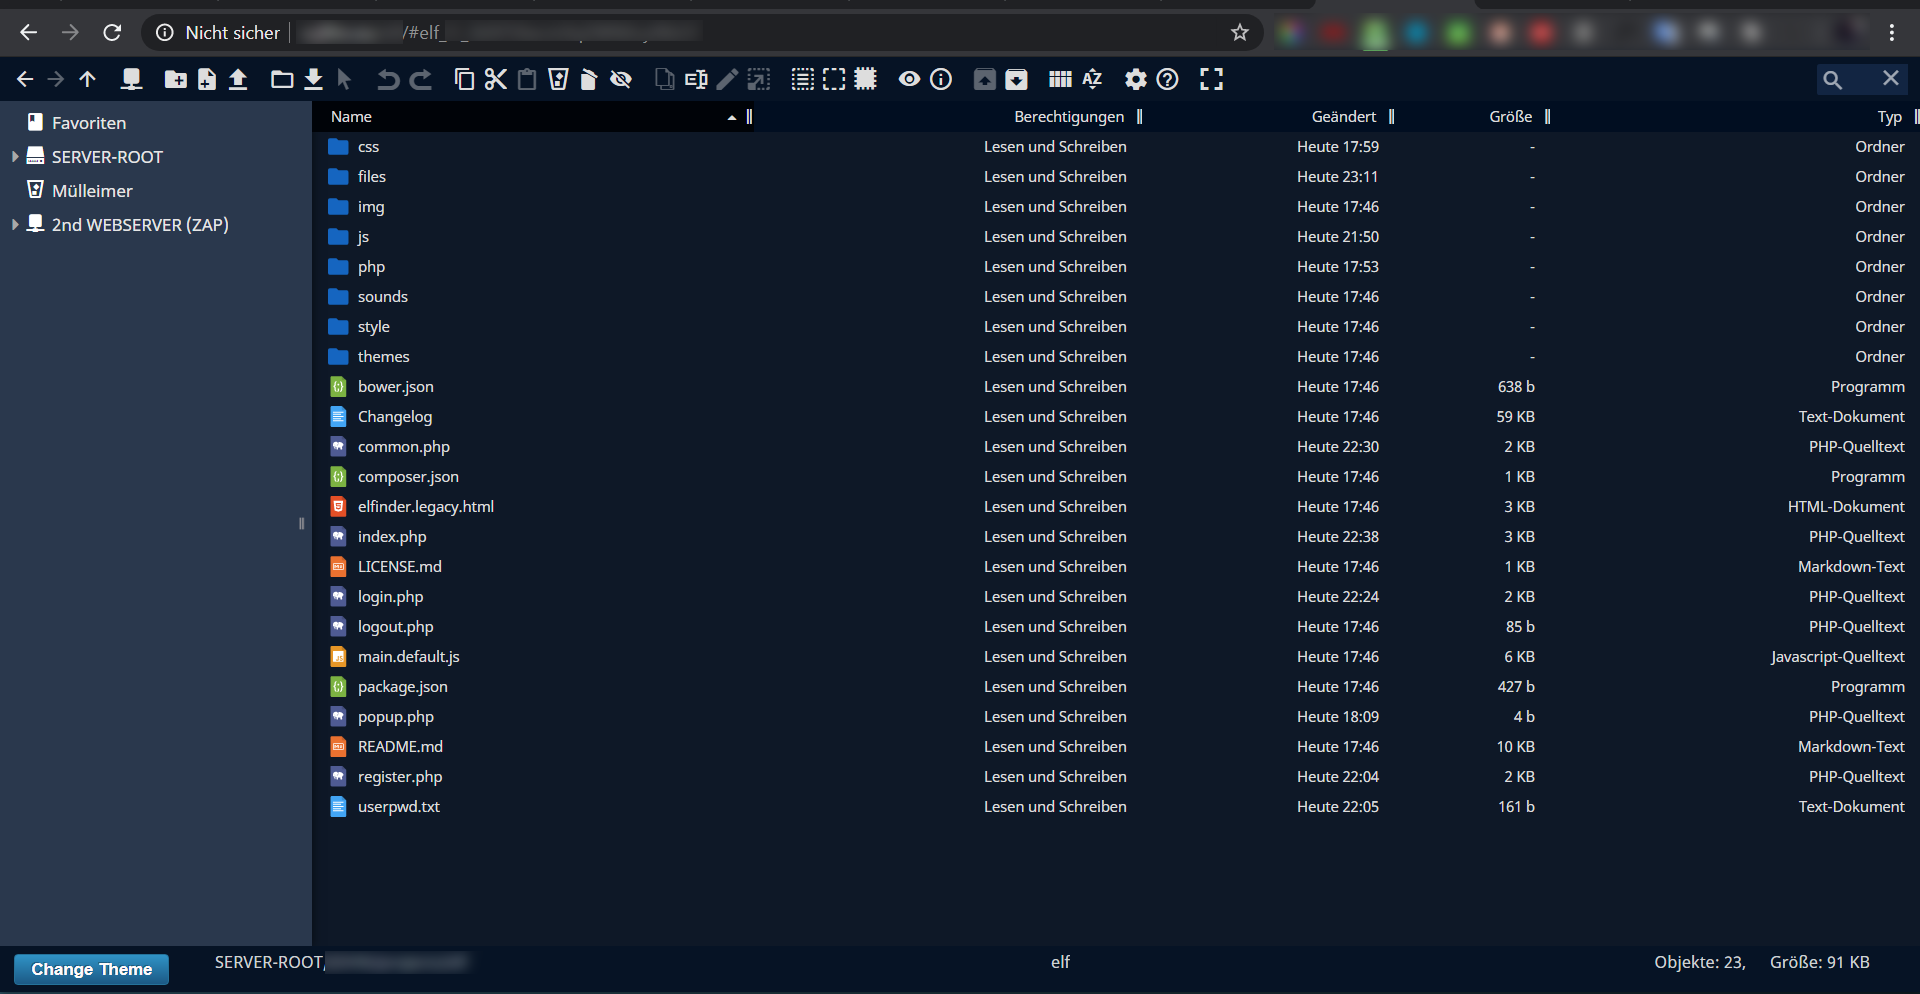Bookmark this page with star icon
Image resolution: width=1920 pixels, height=994 pixels.
(x=1240, y=33)
